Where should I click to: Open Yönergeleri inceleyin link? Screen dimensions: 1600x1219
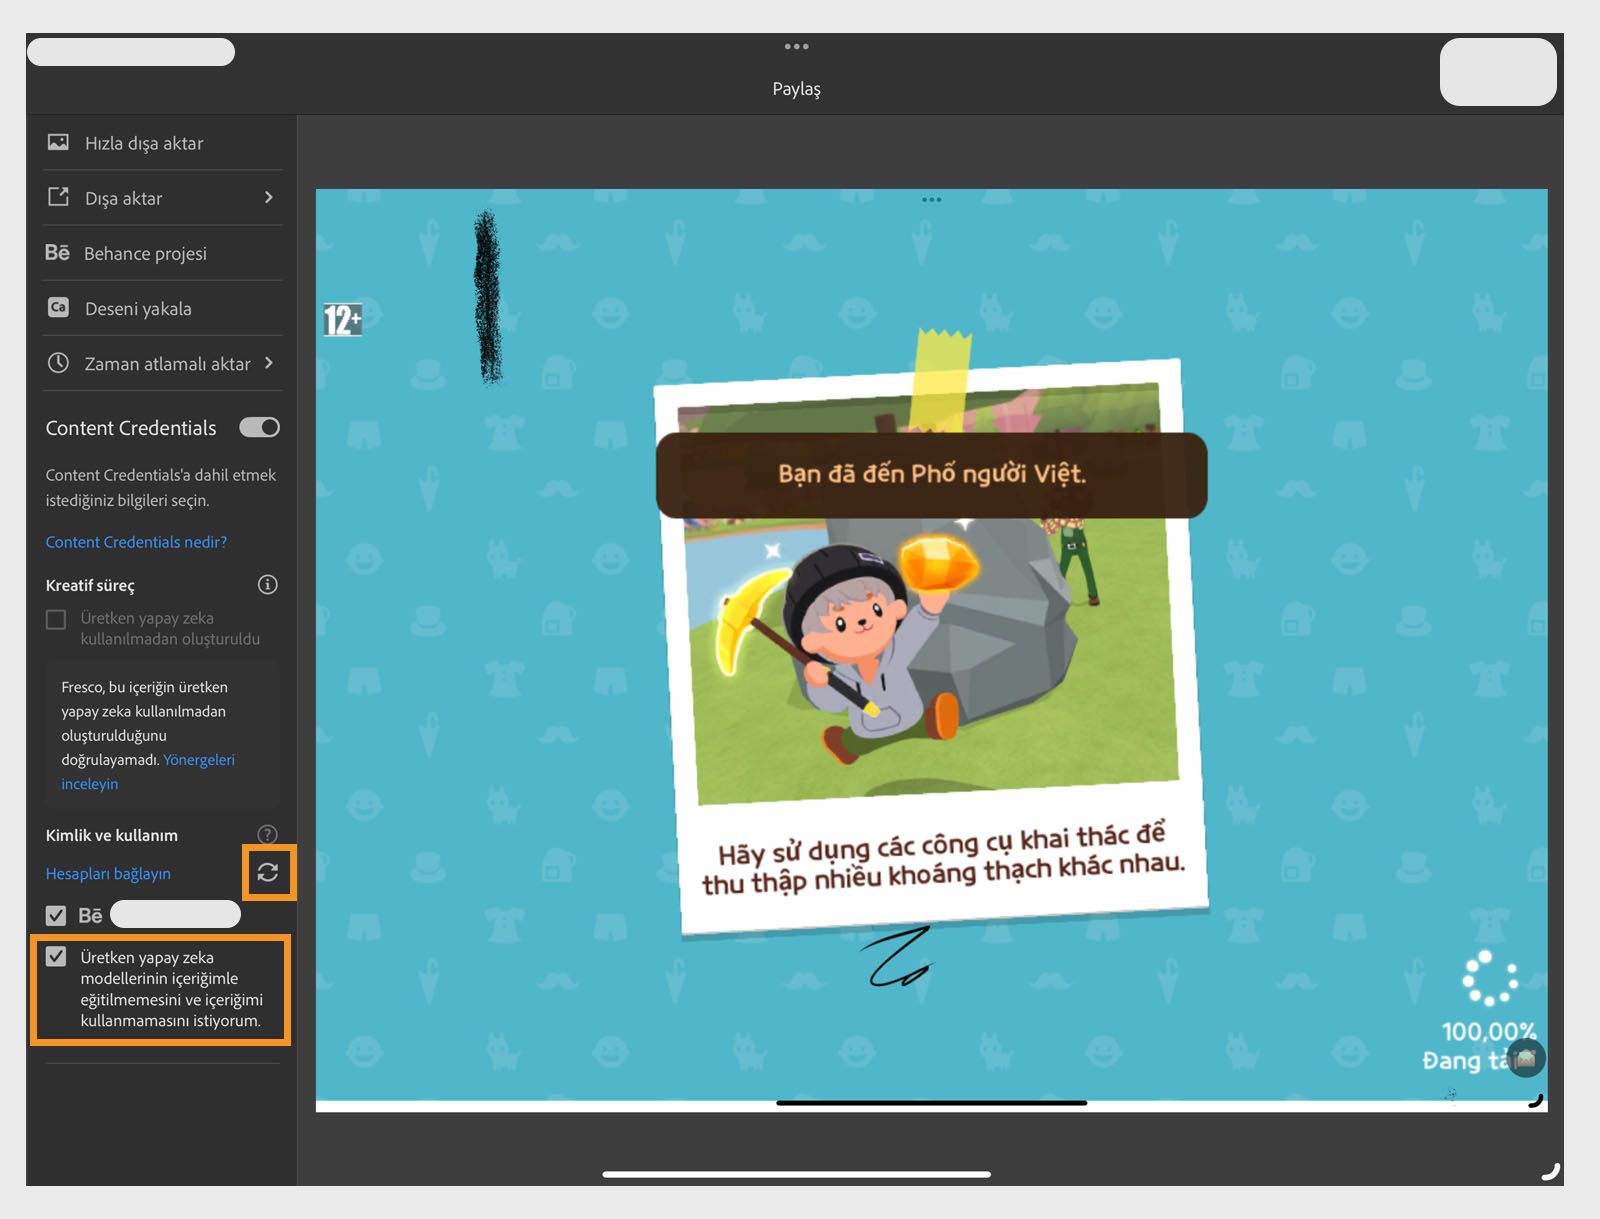point(148,771)
